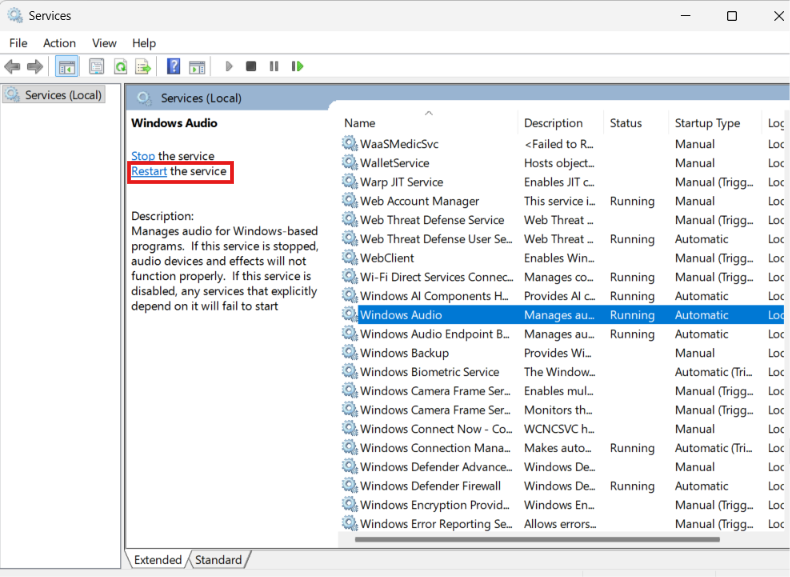Select the highlighted Windows Audio row
Screen dimensions: 790x577
(x=562, y=315)
